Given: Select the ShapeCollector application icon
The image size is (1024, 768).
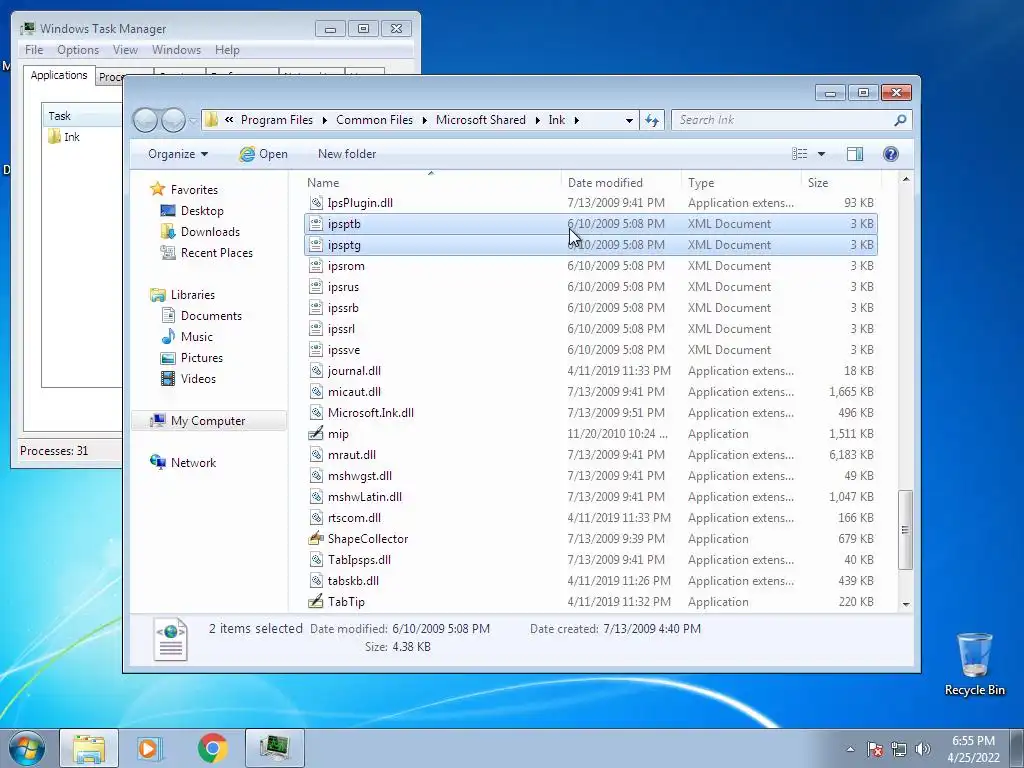Looking at the screenshot, I should (x=315, y=539).
